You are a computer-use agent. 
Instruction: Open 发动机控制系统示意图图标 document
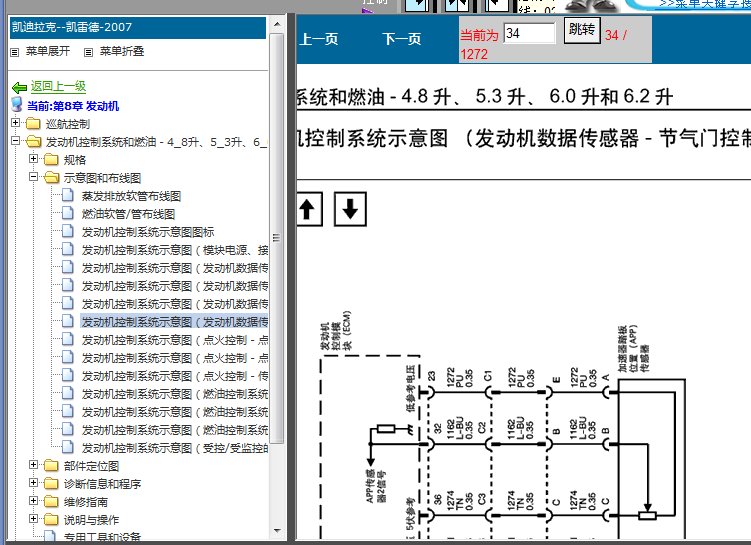coord(148,232)
